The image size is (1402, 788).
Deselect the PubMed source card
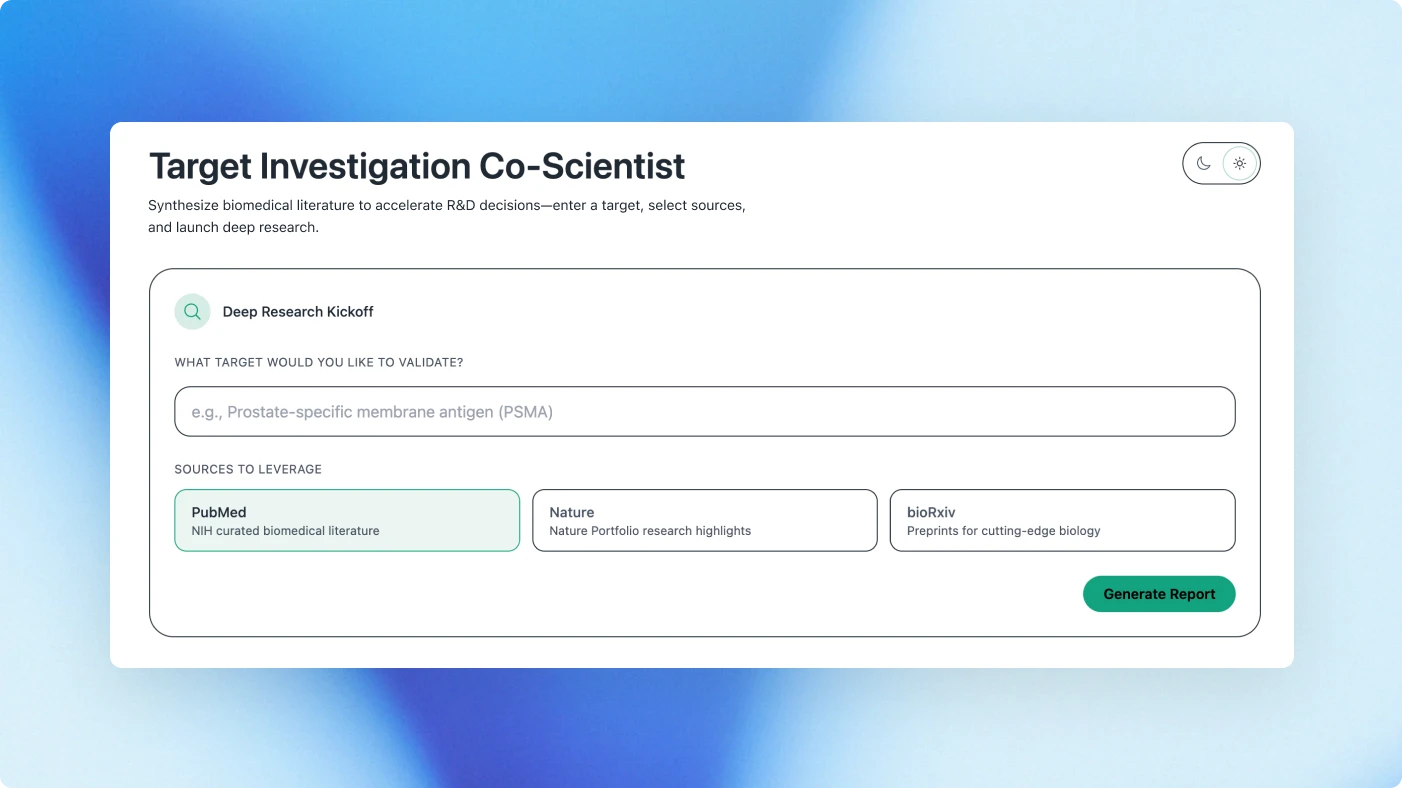pos(347,520)
